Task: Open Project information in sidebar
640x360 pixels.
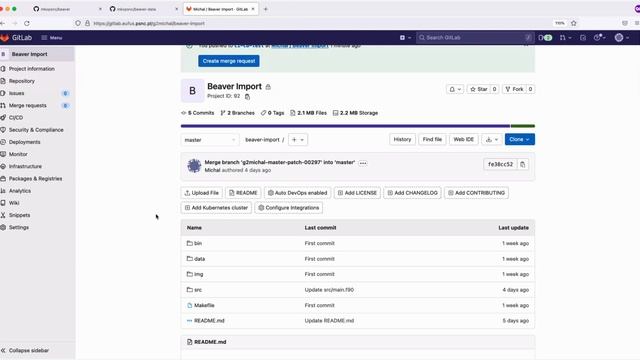Action: [x=32, y=69]
